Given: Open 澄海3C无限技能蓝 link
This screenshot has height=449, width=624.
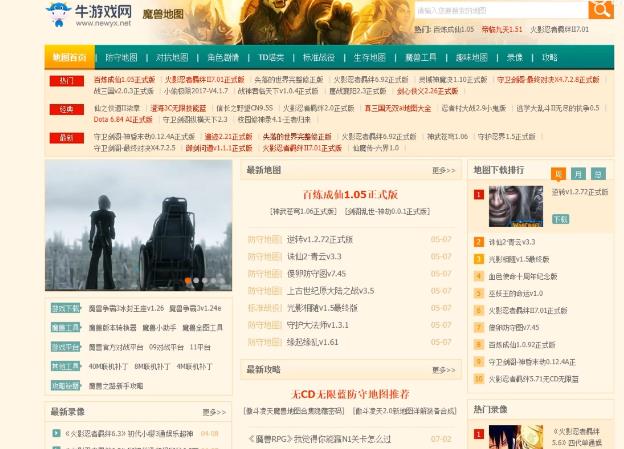Looking at the screenshot, I should click(178, 108).
